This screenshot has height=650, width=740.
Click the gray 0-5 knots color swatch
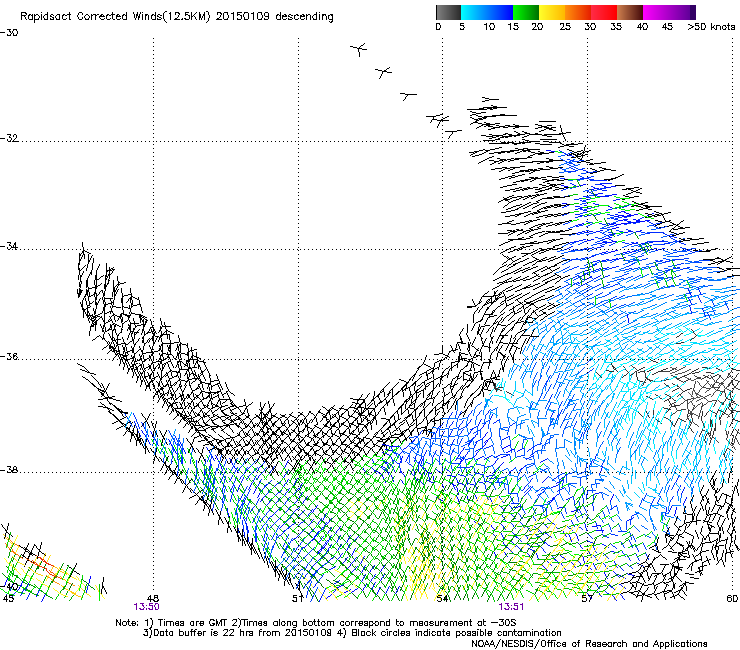(x=448, y=12)
